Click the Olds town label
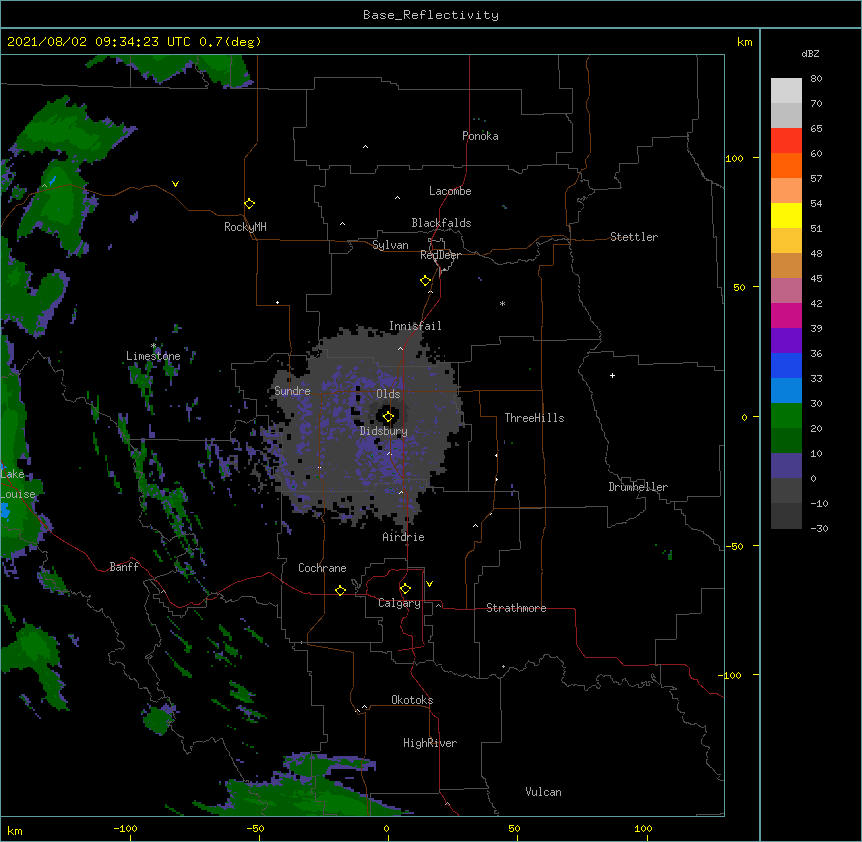The height and width of the screenshot is (842, 862). [388, 394]
